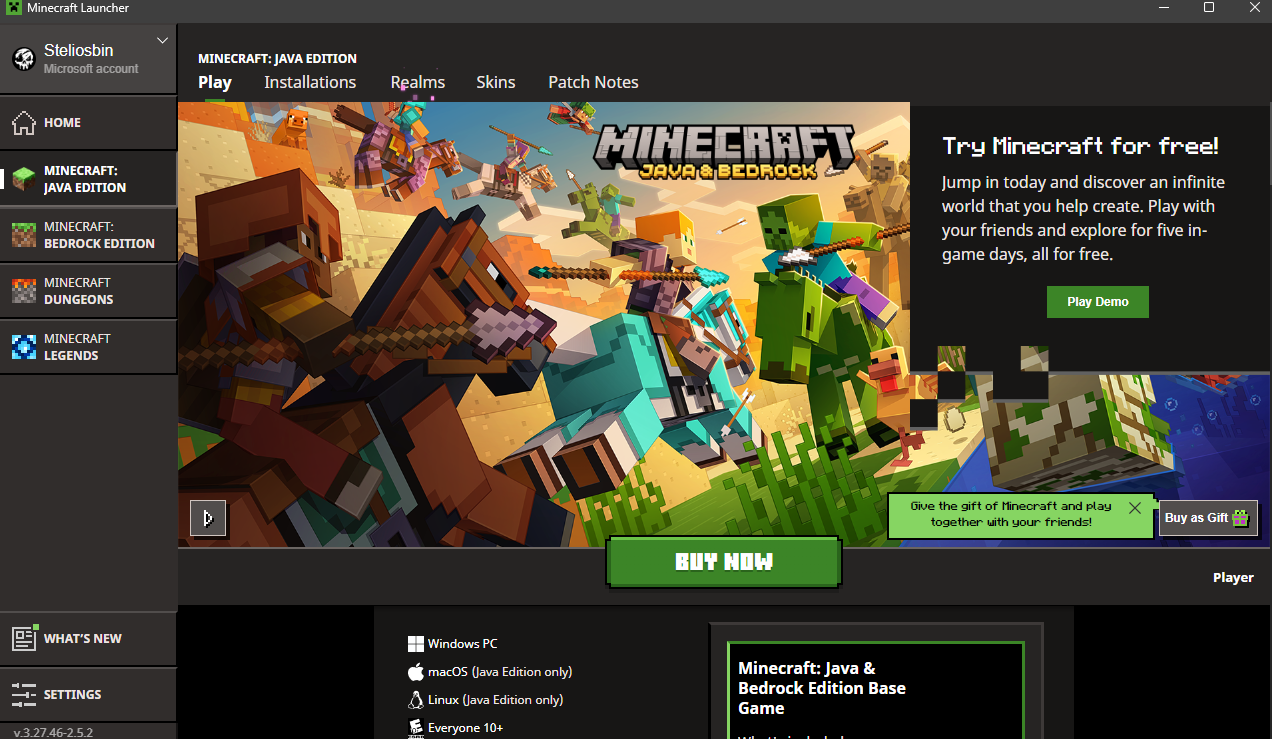Select the Minecraft: Java Edition grass block icon
This screenshot has height=739, width=1272.
(x=23, y=179)
